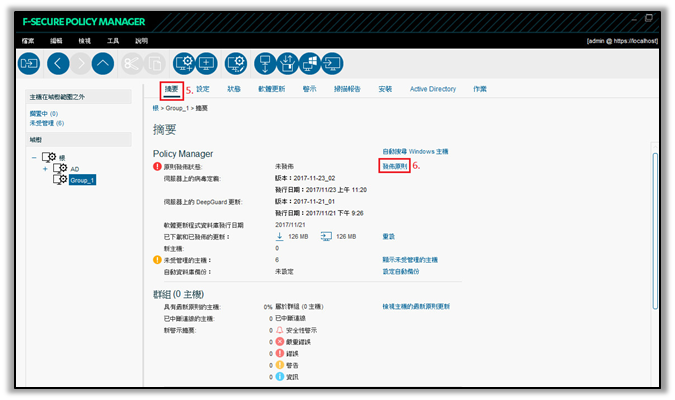This screenshot has width=675, height=400.
Task: Open the 編輯 menu
Action: (x=56, y=41)
